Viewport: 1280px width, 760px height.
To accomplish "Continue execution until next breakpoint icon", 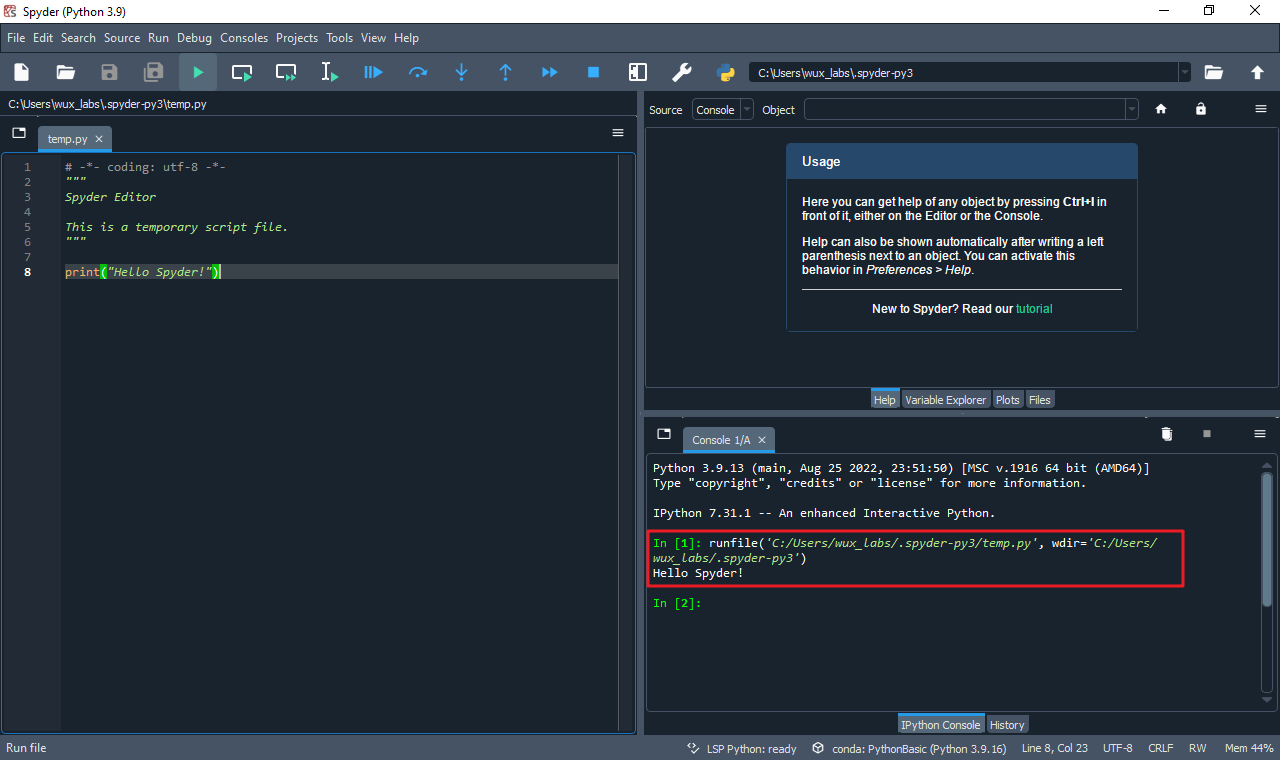I will pyautogui.click(x=550, y=72).
